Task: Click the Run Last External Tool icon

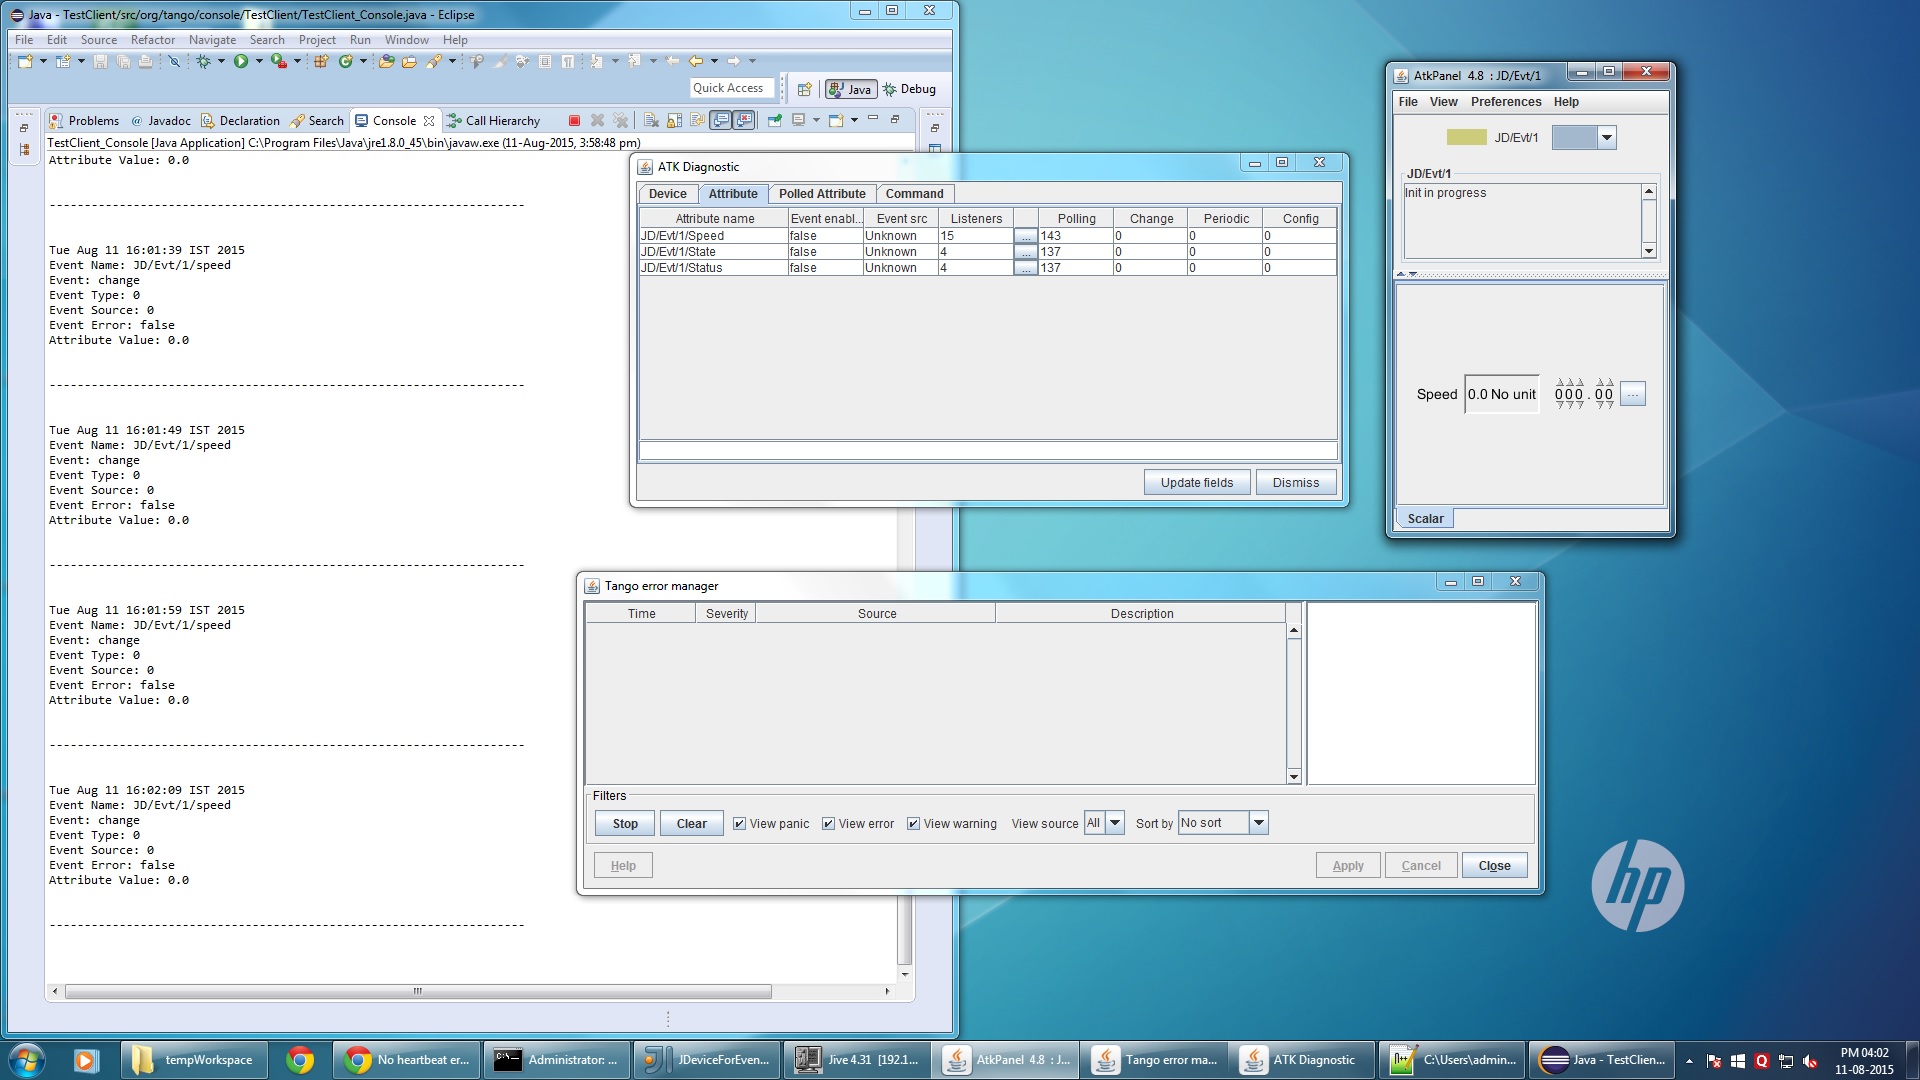Action: 279,61
